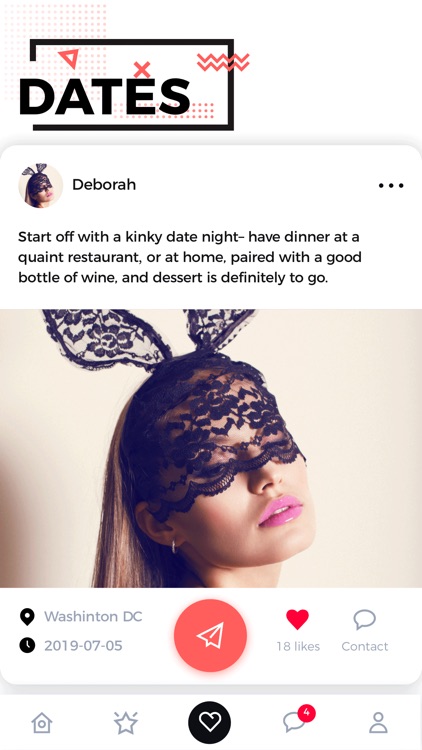Click the DATES header logo
Screen dimensions: 422x750
pos(127,85)
